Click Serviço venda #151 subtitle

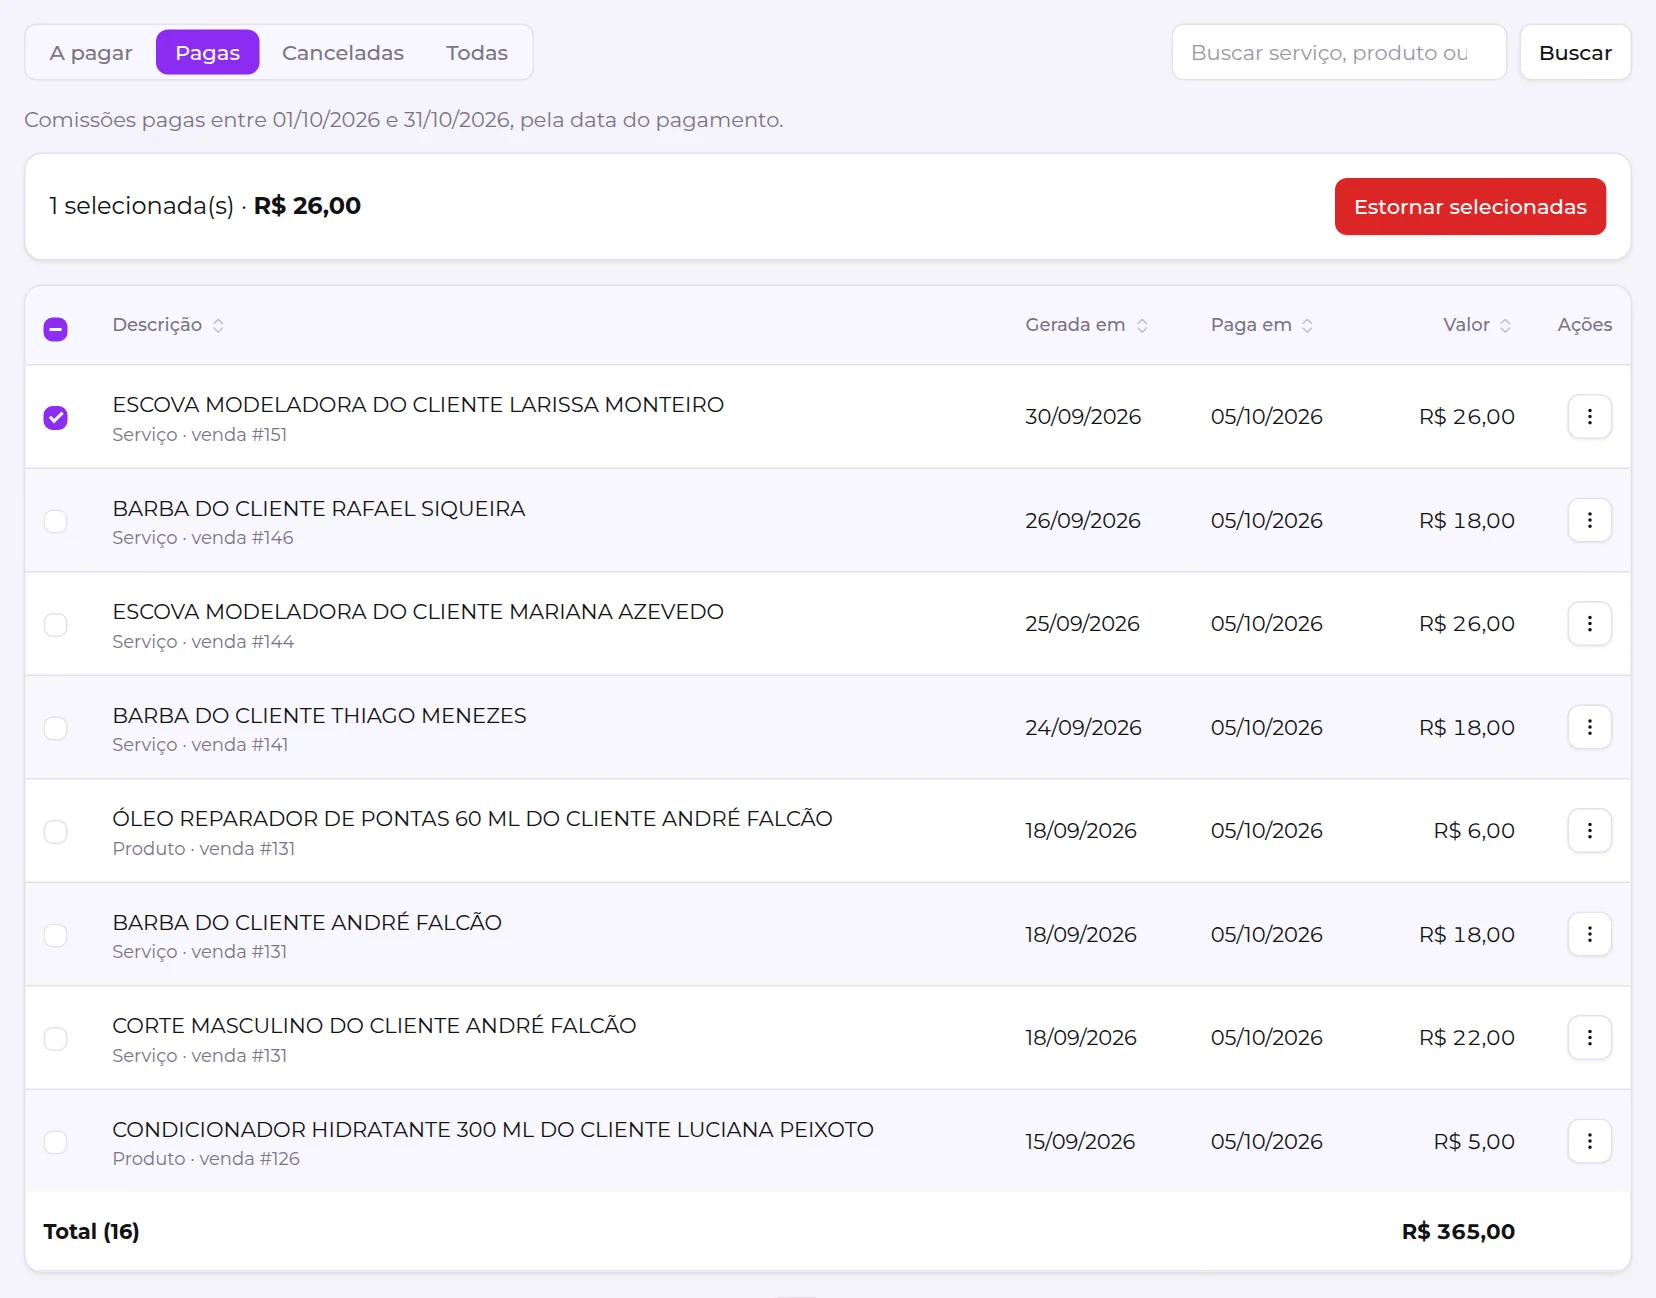pyautogui.click(x=200, y=435)
